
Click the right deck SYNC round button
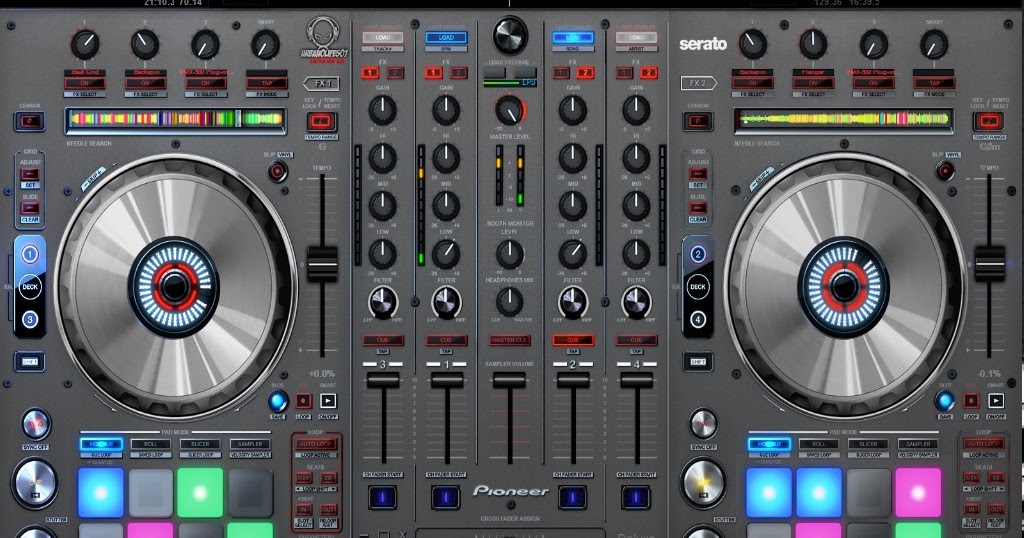coord(703,424)
